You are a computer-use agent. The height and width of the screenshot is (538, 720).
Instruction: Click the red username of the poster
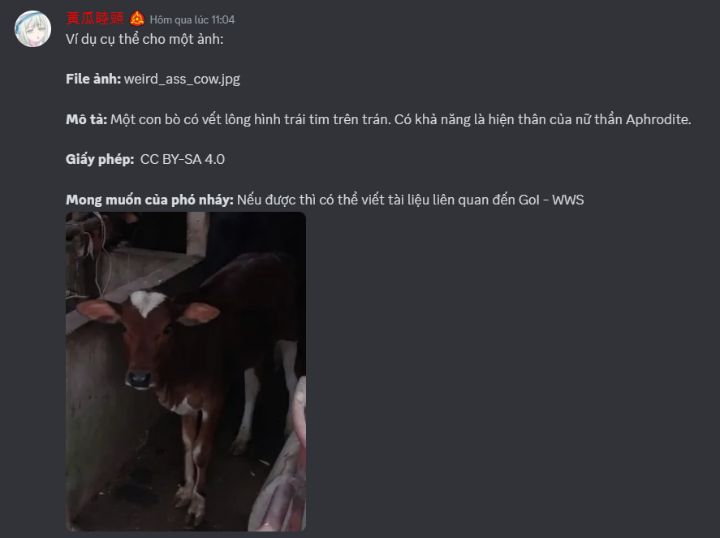[95, 18]
